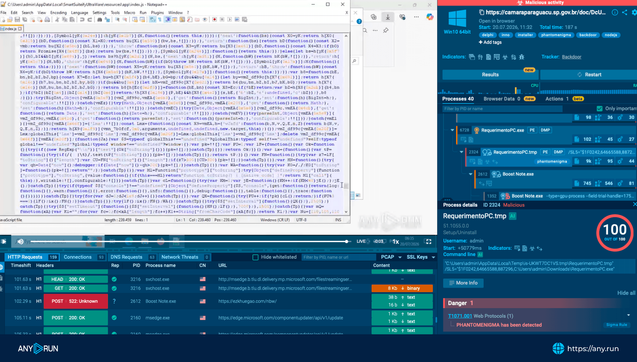Toggle the Only important checkbox
The image size is (637, 362).
tap(599, 108)
